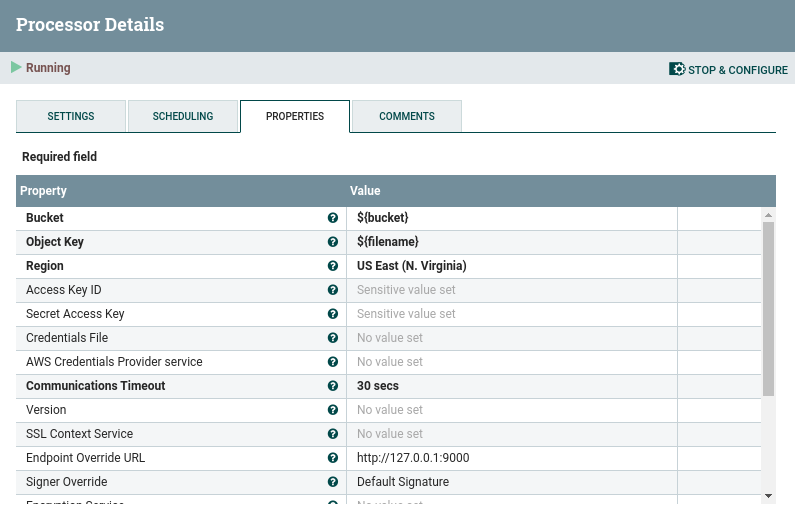
Task: Click help icon for Access Key ID
Action: pos(333,290)
